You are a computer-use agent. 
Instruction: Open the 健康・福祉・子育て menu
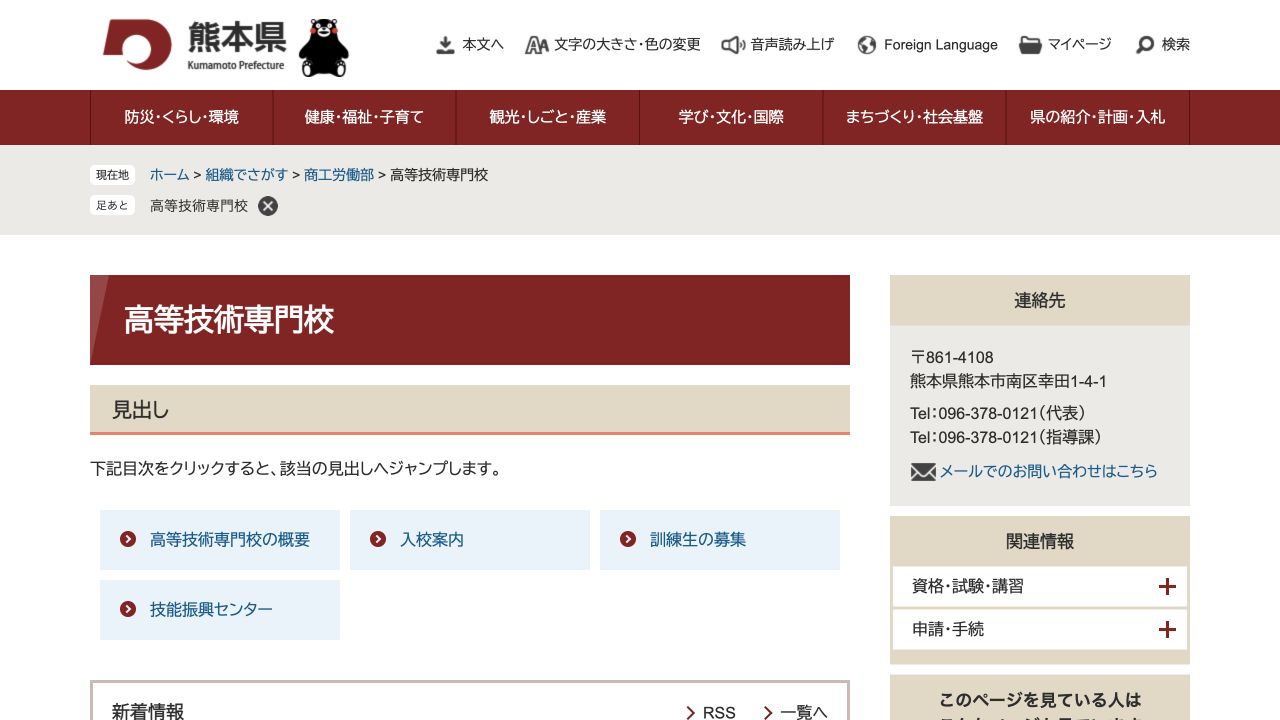[364, 117]
